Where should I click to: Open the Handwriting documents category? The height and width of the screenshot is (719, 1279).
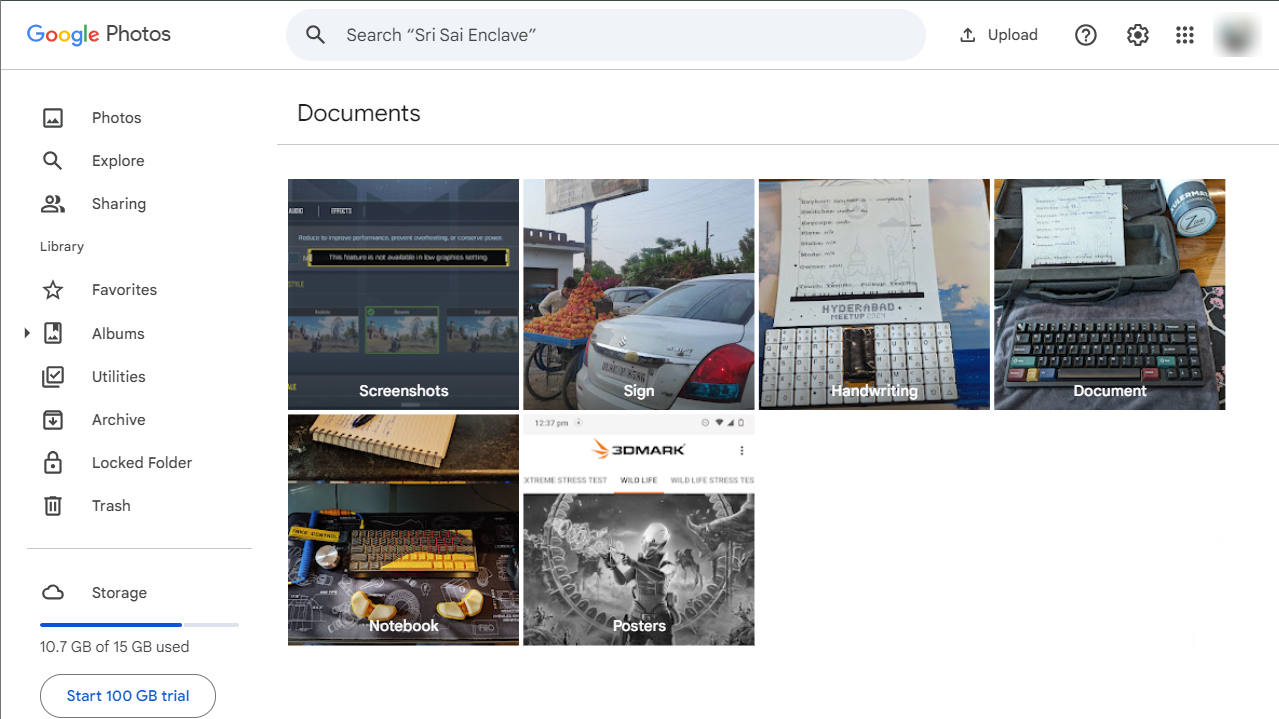[x=873, y=294]
